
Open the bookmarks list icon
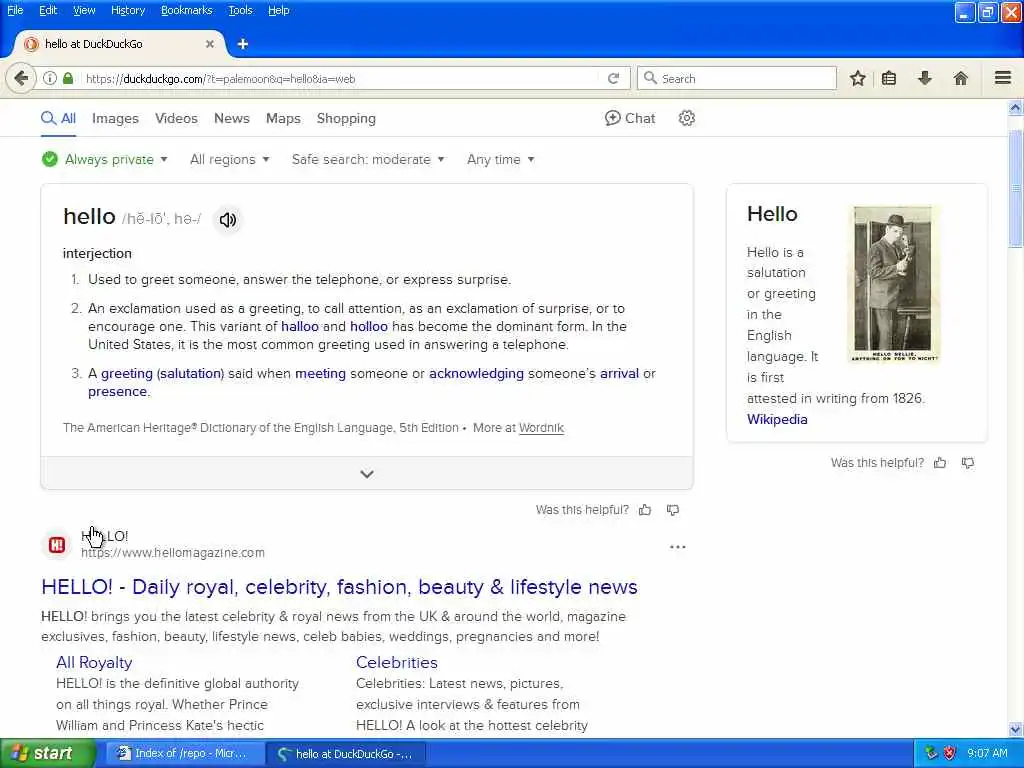(889, 78)
